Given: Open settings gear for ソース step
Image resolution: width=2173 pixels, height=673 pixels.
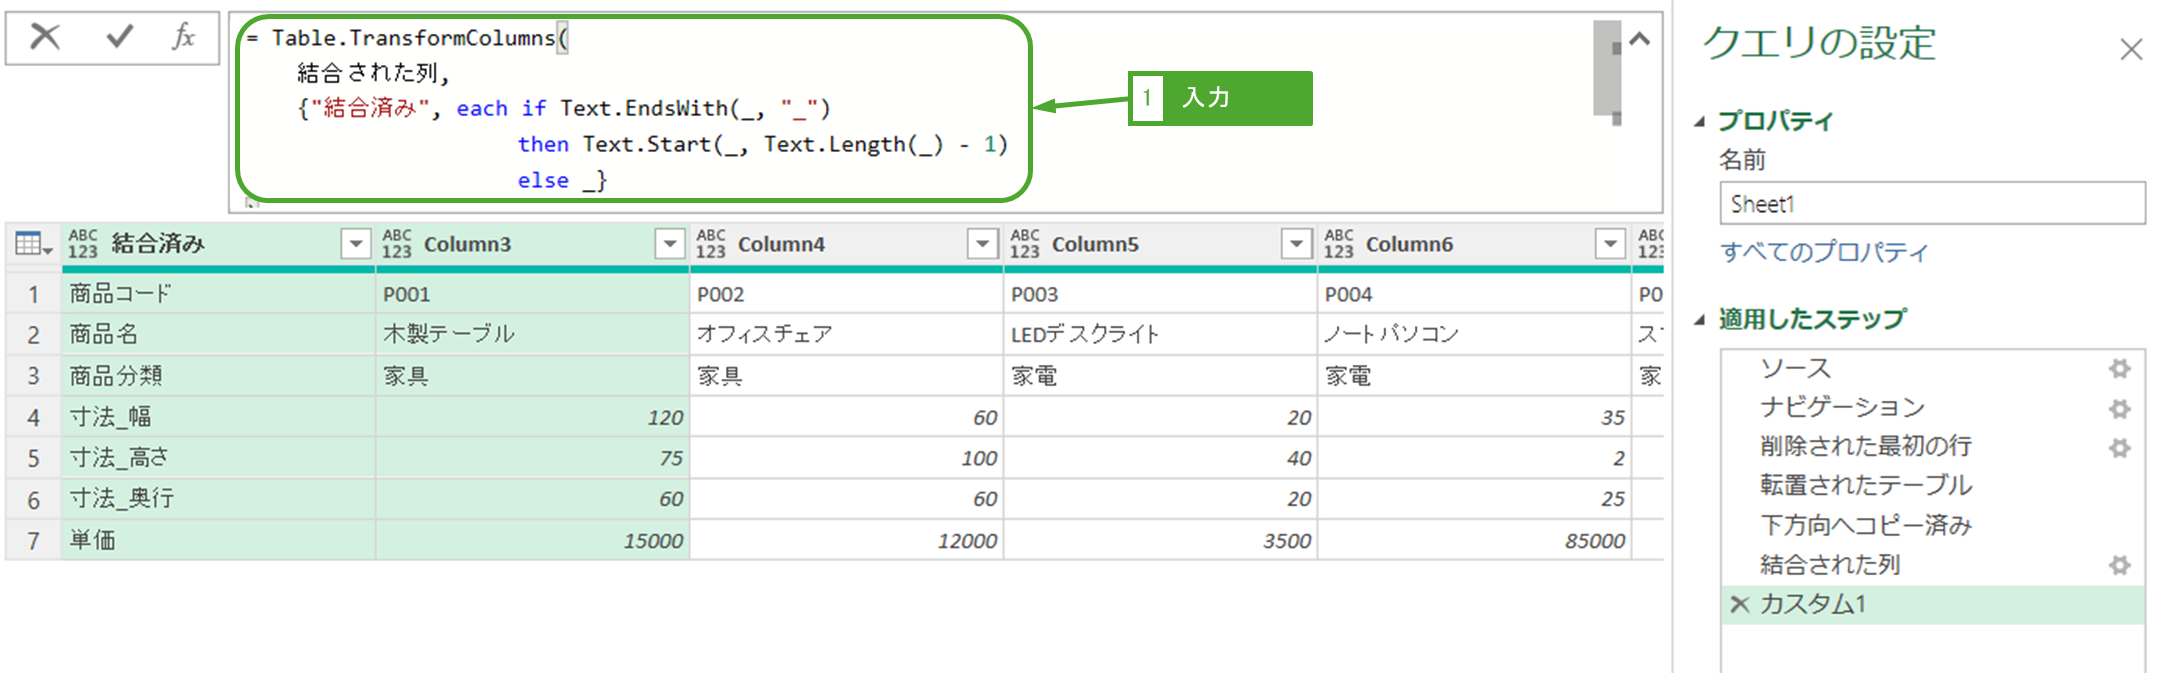Looking at the screenshot, I should click(2118, 369).
